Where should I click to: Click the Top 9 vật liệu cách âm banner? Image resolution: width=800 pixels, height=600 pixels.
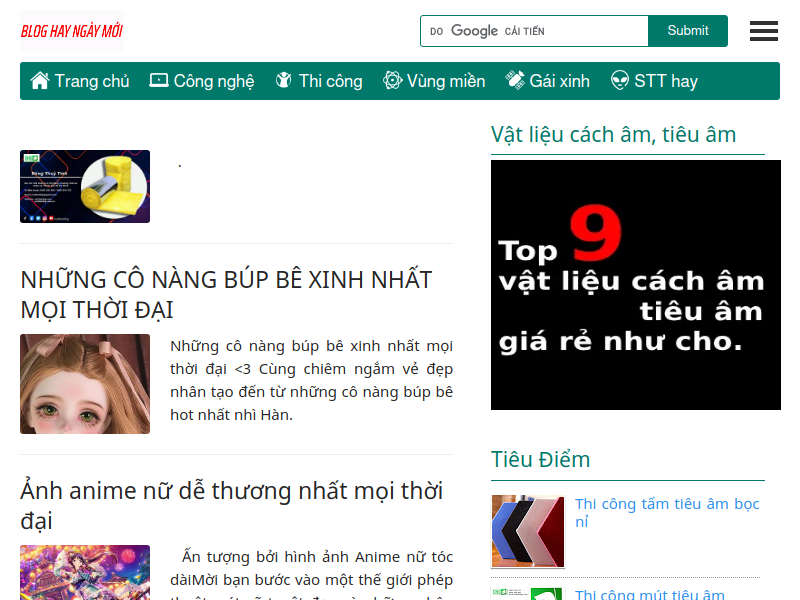(x=636, y=285)
